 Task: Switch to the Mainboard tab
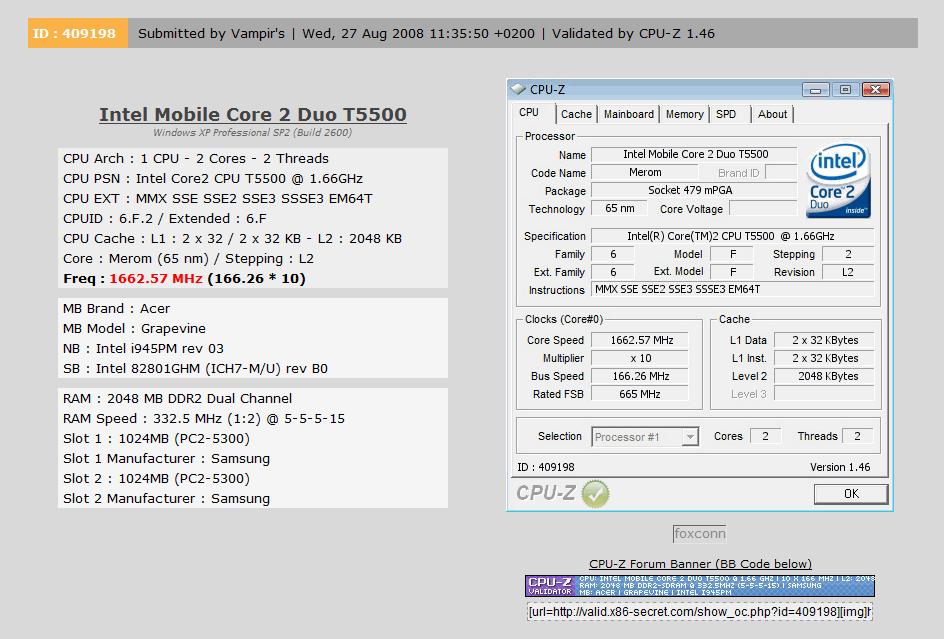(x=629, y=114)
